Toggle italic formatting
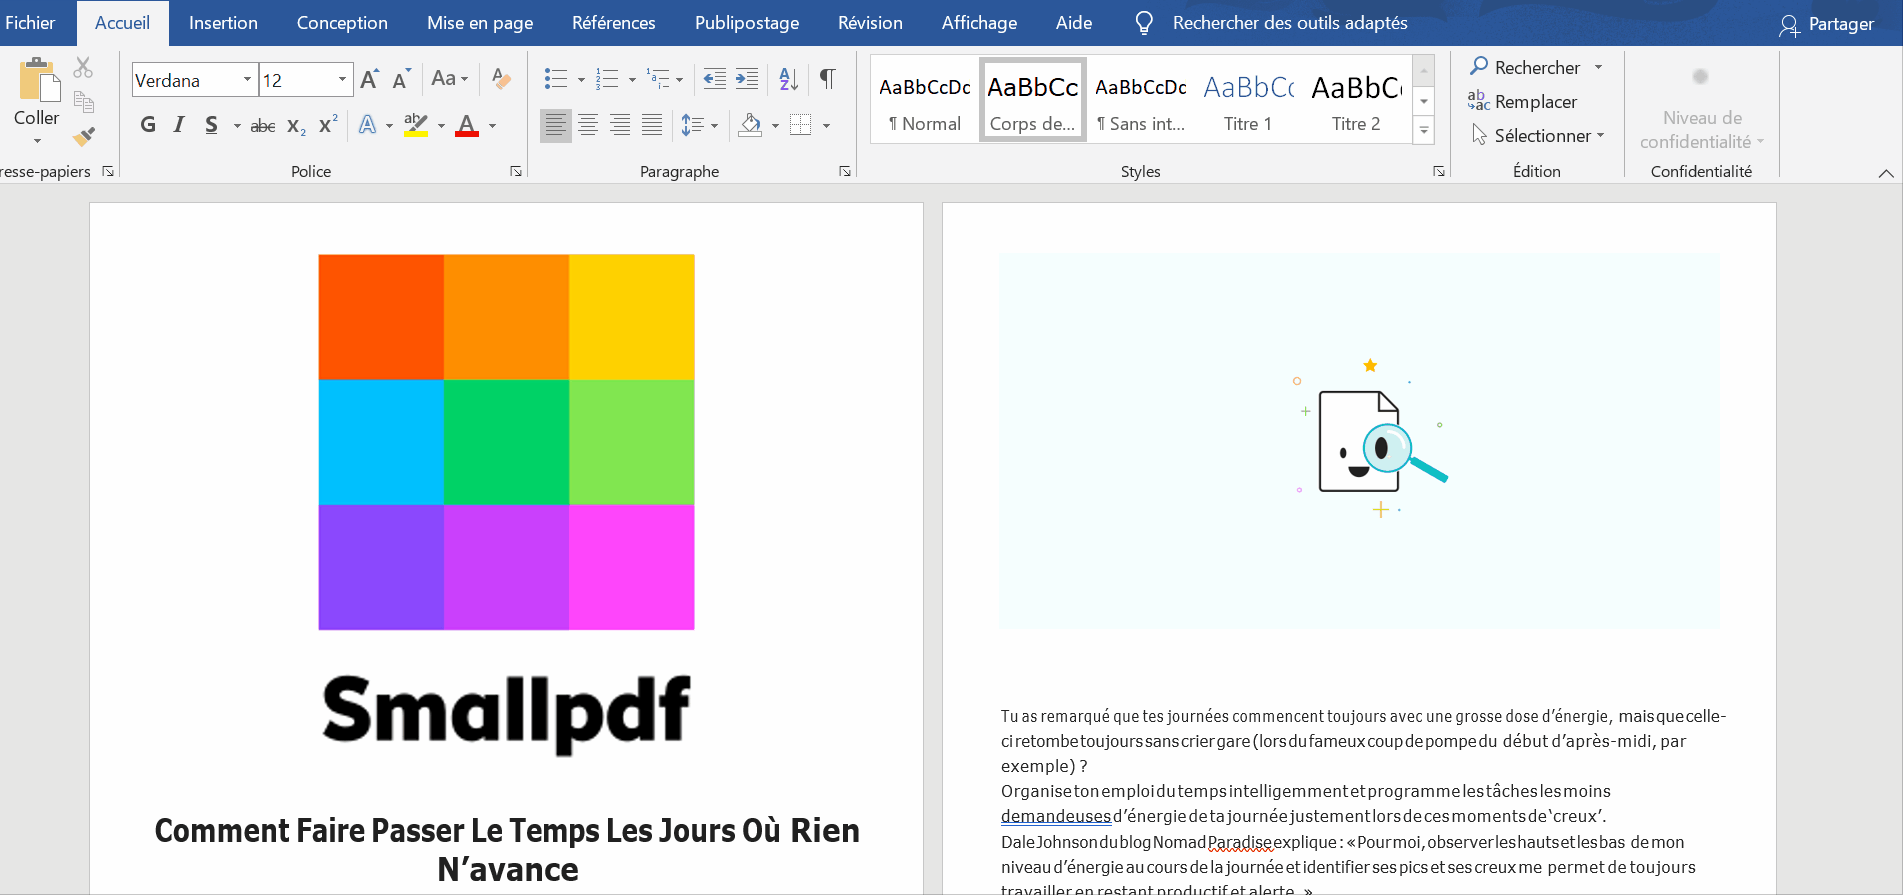1903x895 pixels. 179,125
